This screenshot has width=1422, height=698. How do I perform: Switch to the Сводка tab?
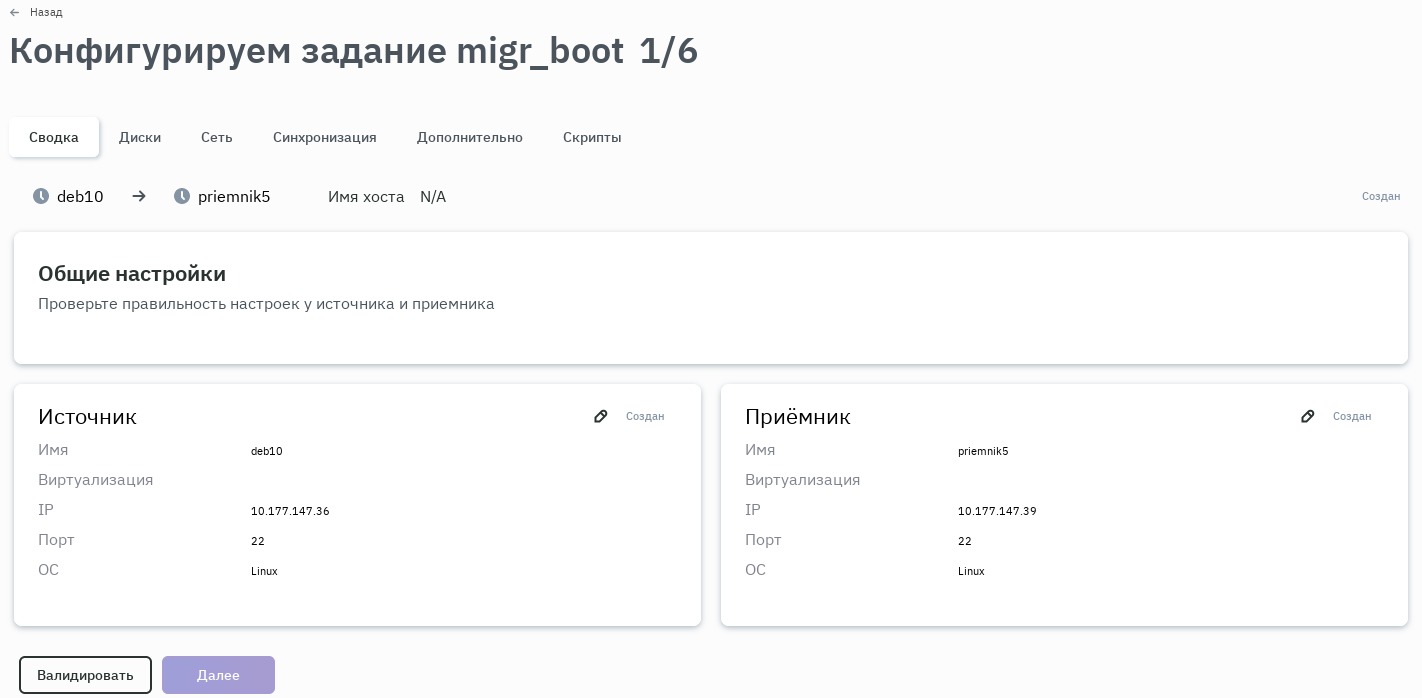[x=54, y=137]
